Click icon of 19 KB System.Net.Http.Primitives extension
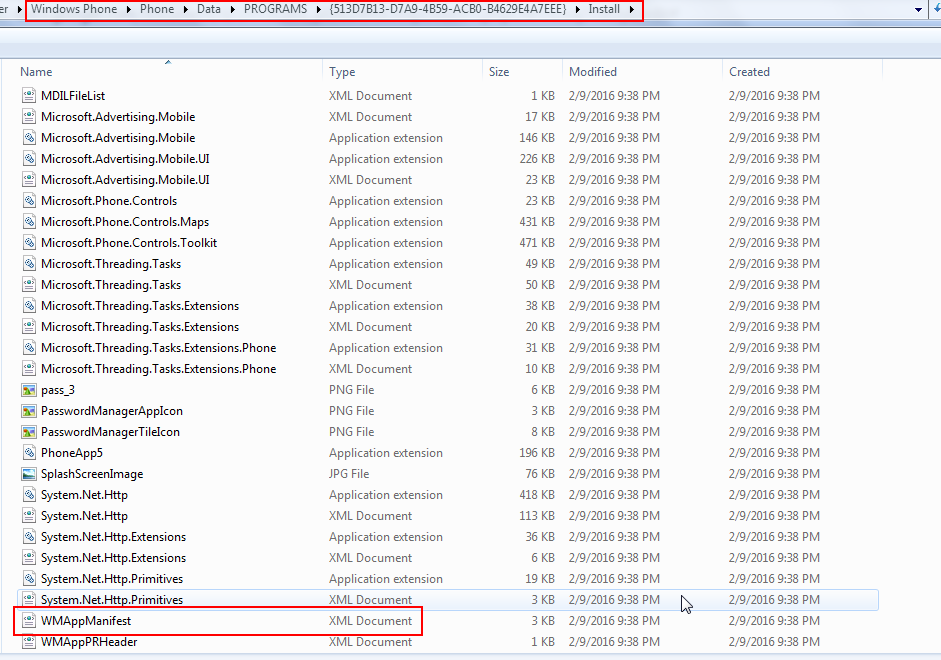The height and width of the screenshot is (660, 941). [x=29, y=579]
